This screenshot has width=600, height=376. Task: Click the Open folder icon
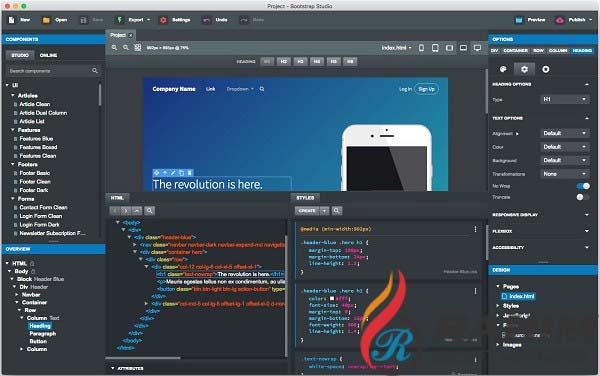46,20
